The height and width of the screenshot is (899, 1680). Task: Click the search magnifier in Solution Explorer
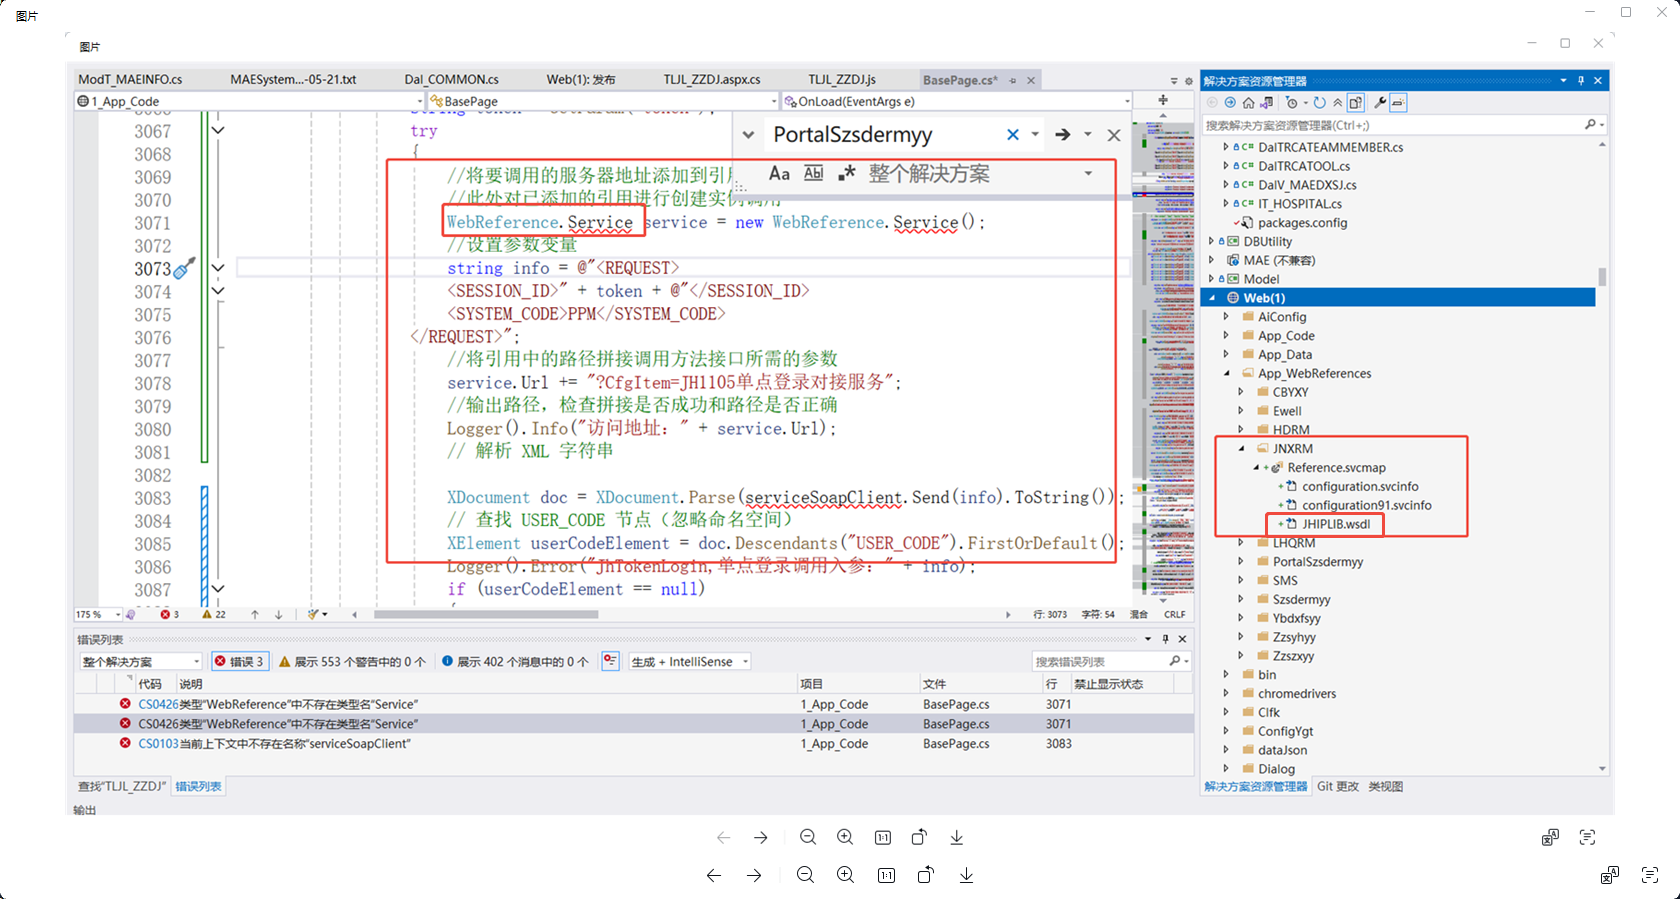[1590, 125]
